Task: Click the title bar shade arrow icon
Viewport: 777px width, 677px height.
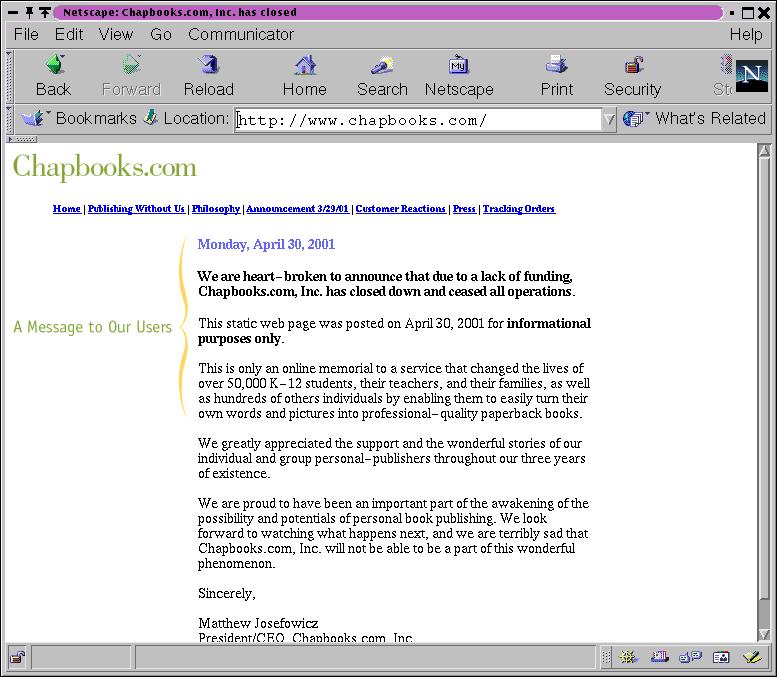Action: pyautogui.click(x=45, y=12)
